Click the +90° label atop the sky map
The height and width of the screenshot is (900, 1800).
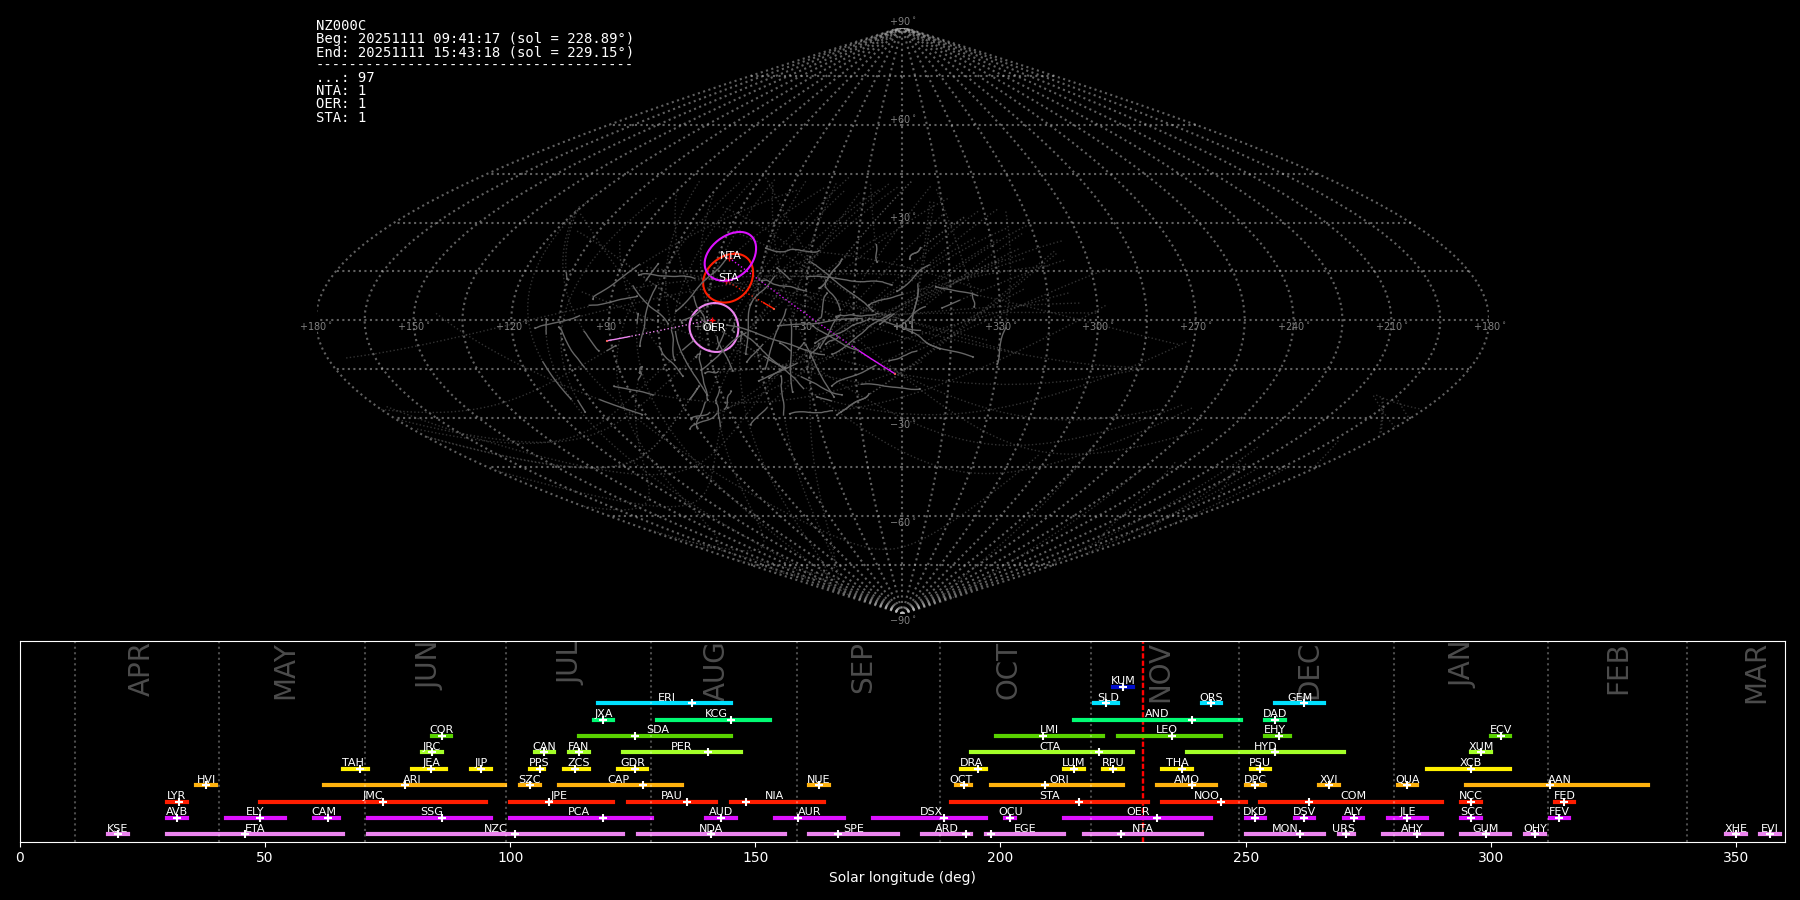point(902,22)
